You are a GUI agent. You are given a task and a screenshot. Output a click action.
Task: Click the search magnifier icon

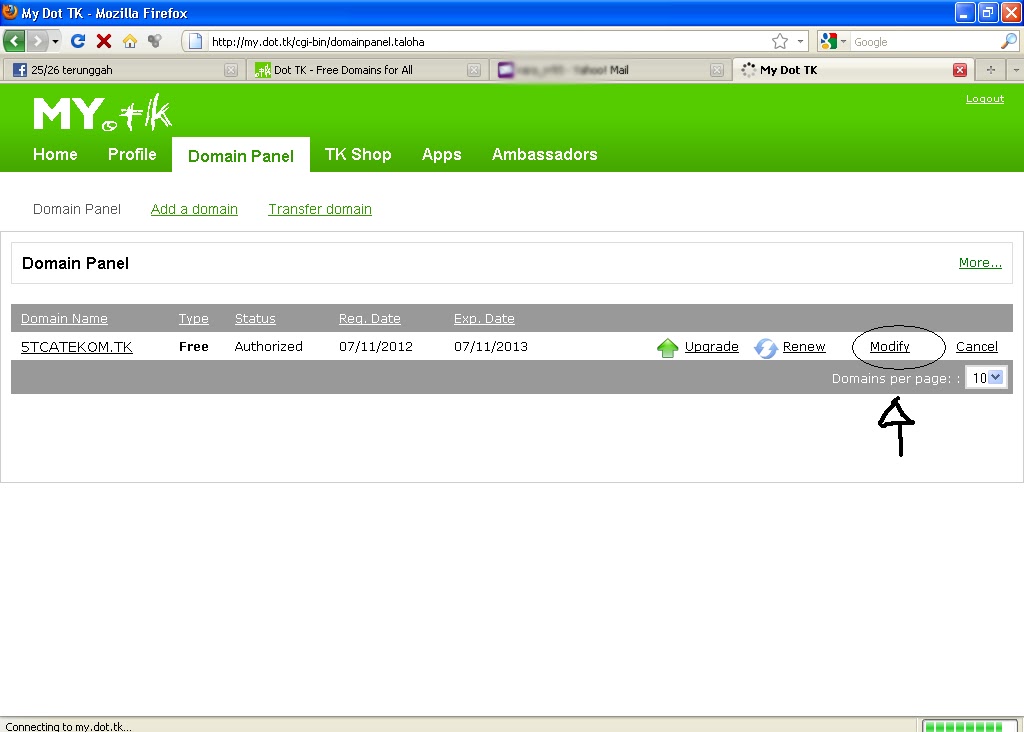1009,42
